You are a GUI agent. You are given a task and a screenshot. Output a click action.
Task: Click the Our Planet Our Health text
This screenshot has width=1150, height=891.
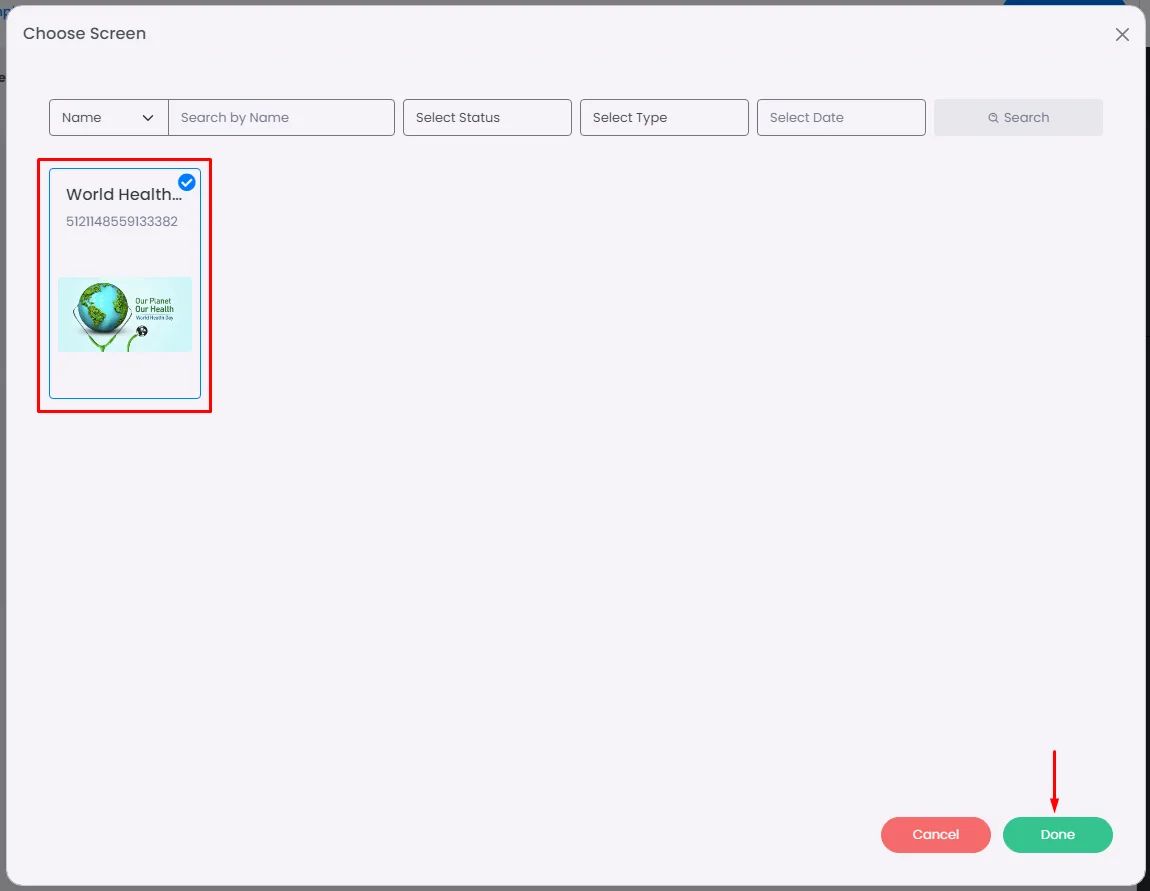pos(154,305)
